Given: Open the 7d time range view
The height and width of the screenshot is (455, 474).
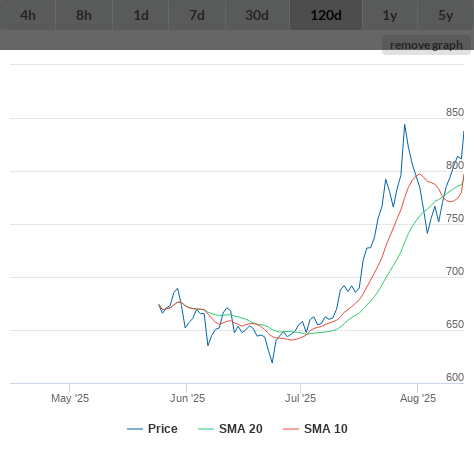Looking at the screenshot, I should [197, 15].
